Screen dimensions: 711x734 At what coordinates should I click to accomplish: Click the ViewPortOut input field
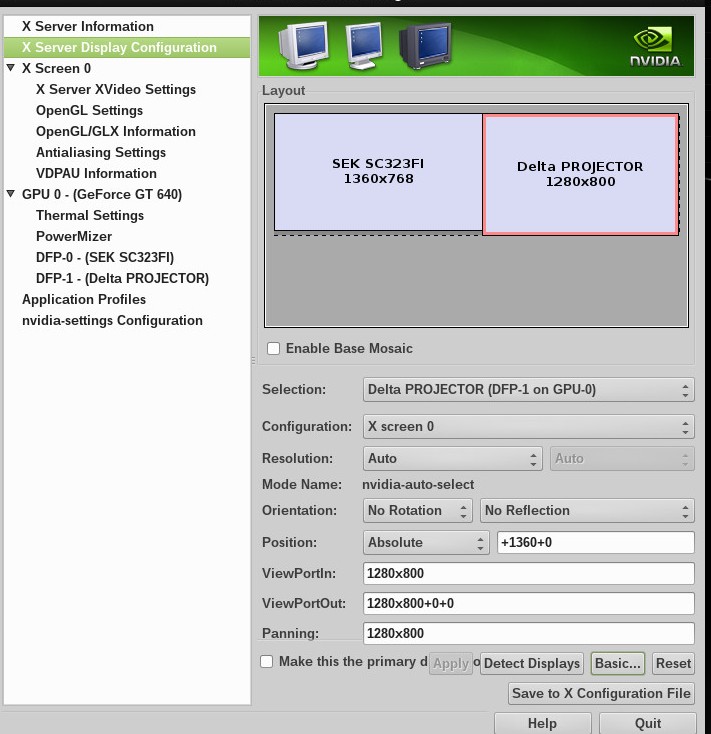coord(528,603)
